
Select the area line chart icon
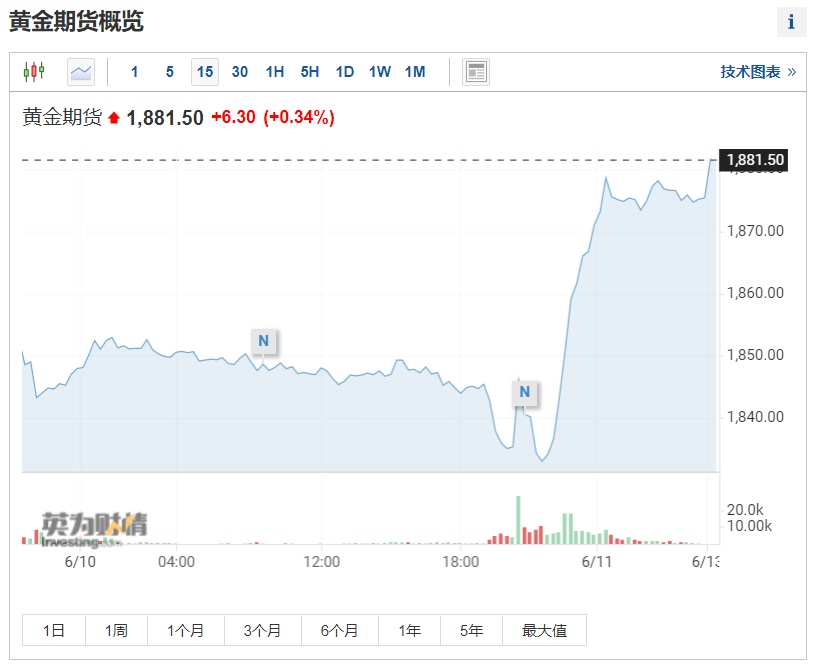81,72
